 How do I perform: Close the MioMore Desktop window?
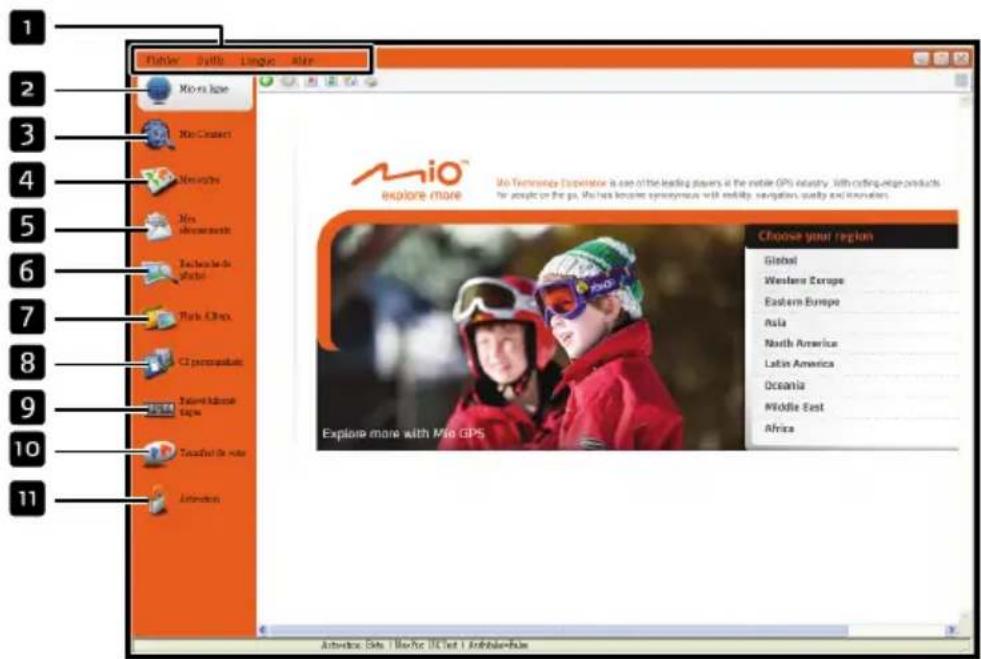click(961, 59)
